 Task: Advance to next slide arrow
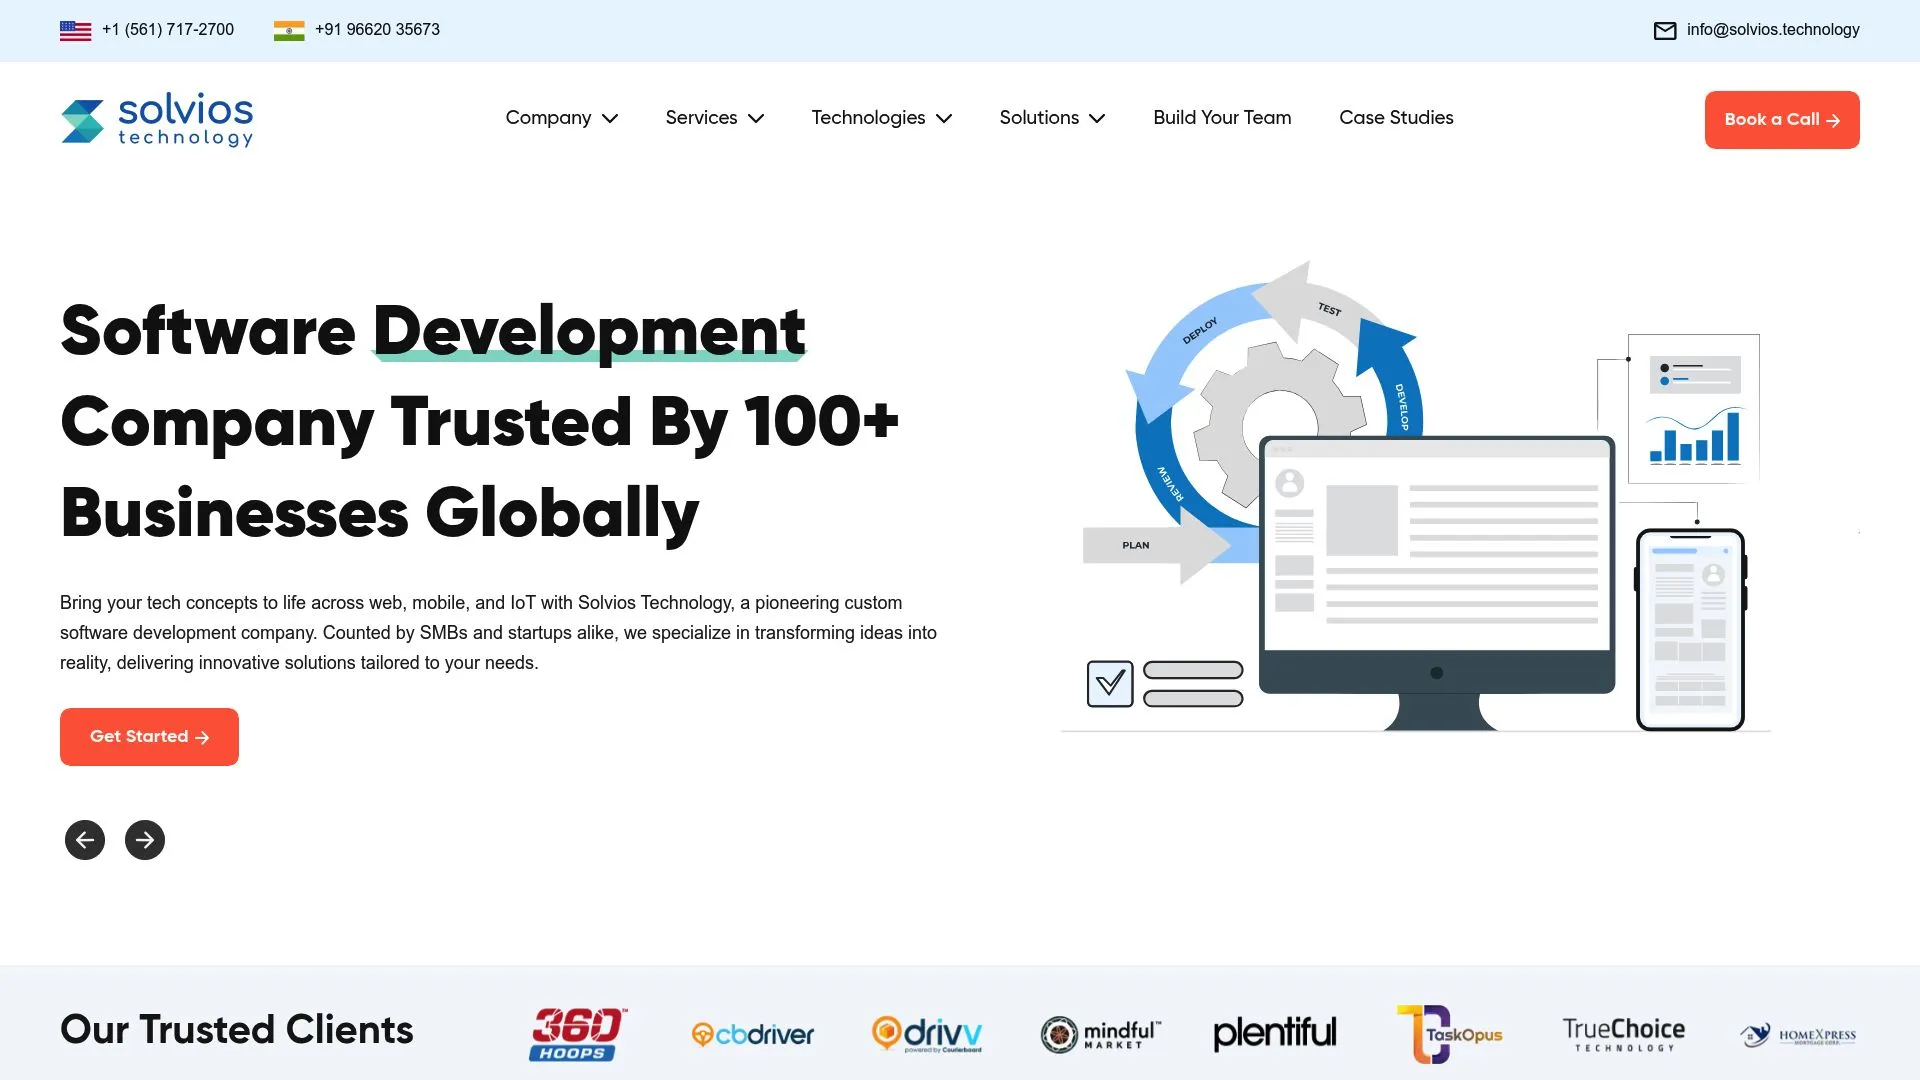145,840
